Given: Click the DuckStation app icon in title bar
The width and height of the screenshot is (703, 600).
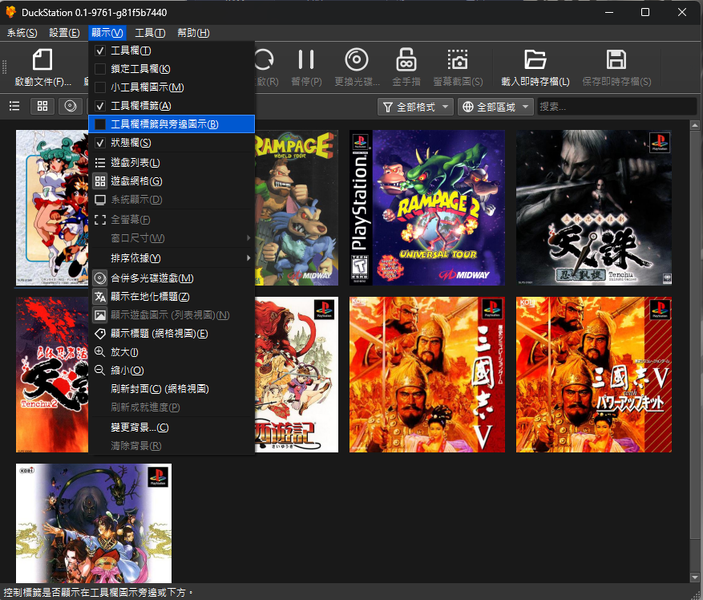Looking at the screenshot, I should coord(11,12).
